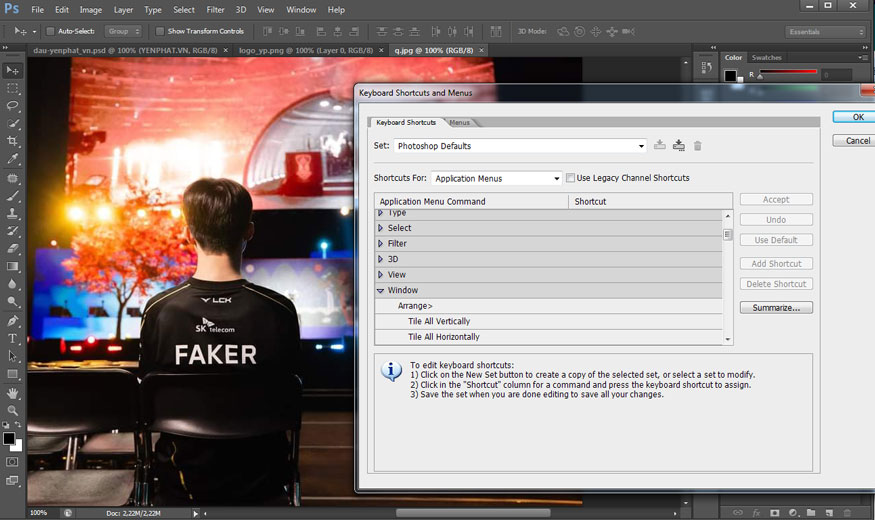Pick the Crop tool

[x=13, y=141]
